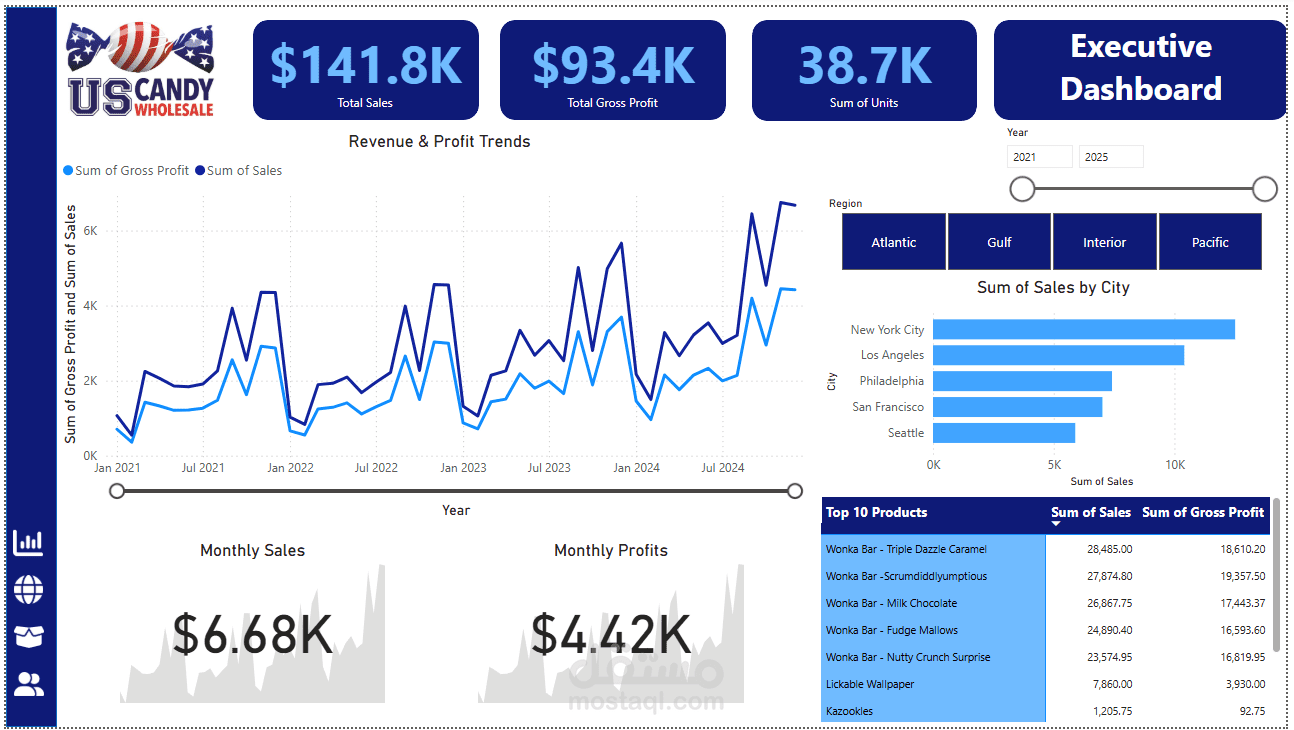Select Wonka Bar - Milk Chocolate row
This screenshot has width=1294, height=730.
point(1045,603)
